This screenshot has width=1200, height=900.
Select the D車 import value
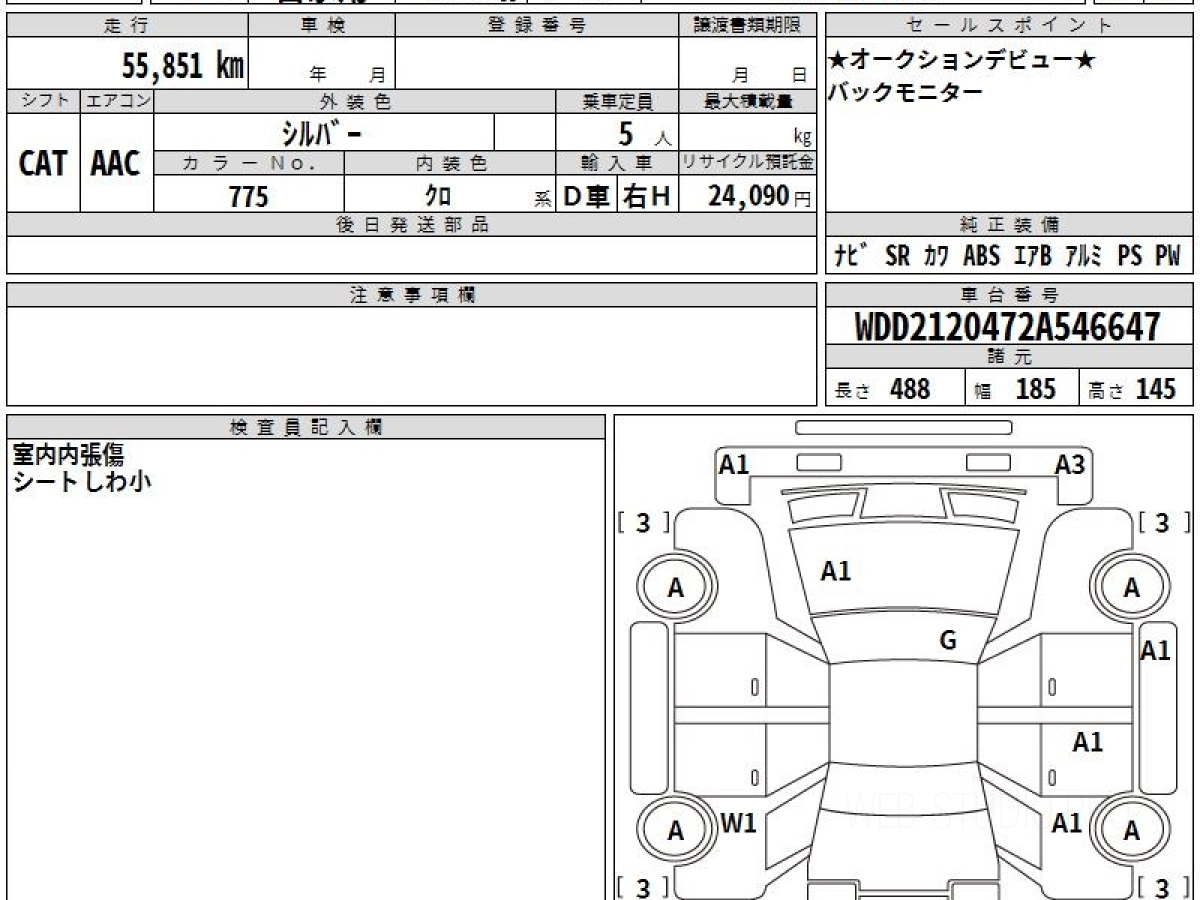pyautogui.click(x=587, y=196)
